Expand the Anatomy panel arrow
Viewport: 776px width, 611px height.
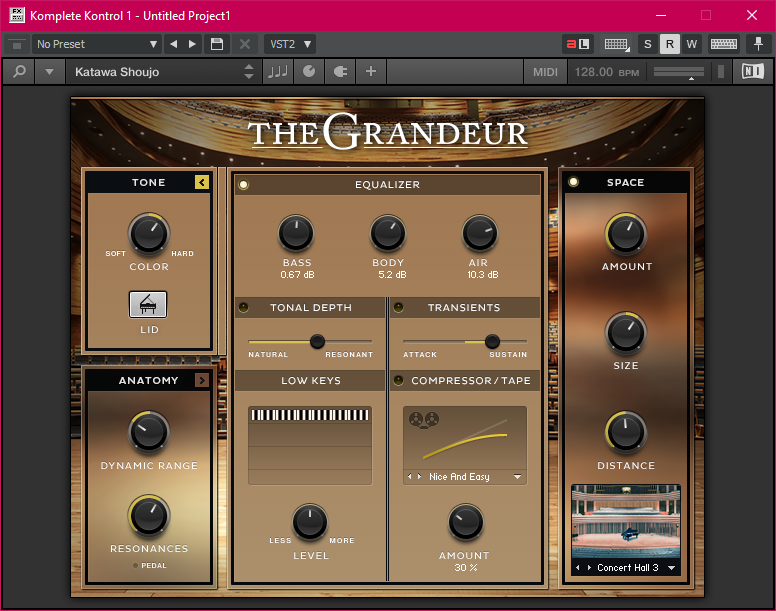click(x=201, y=380)
